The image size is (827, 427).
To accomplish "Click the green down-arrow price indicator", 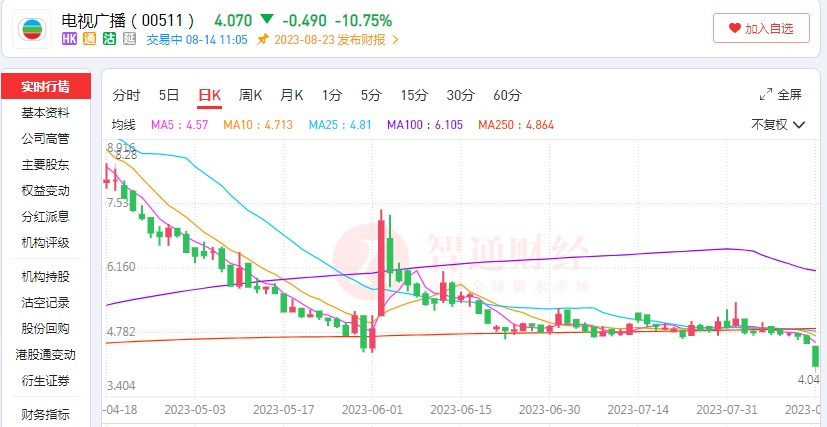I will click(x=266, y=20).
